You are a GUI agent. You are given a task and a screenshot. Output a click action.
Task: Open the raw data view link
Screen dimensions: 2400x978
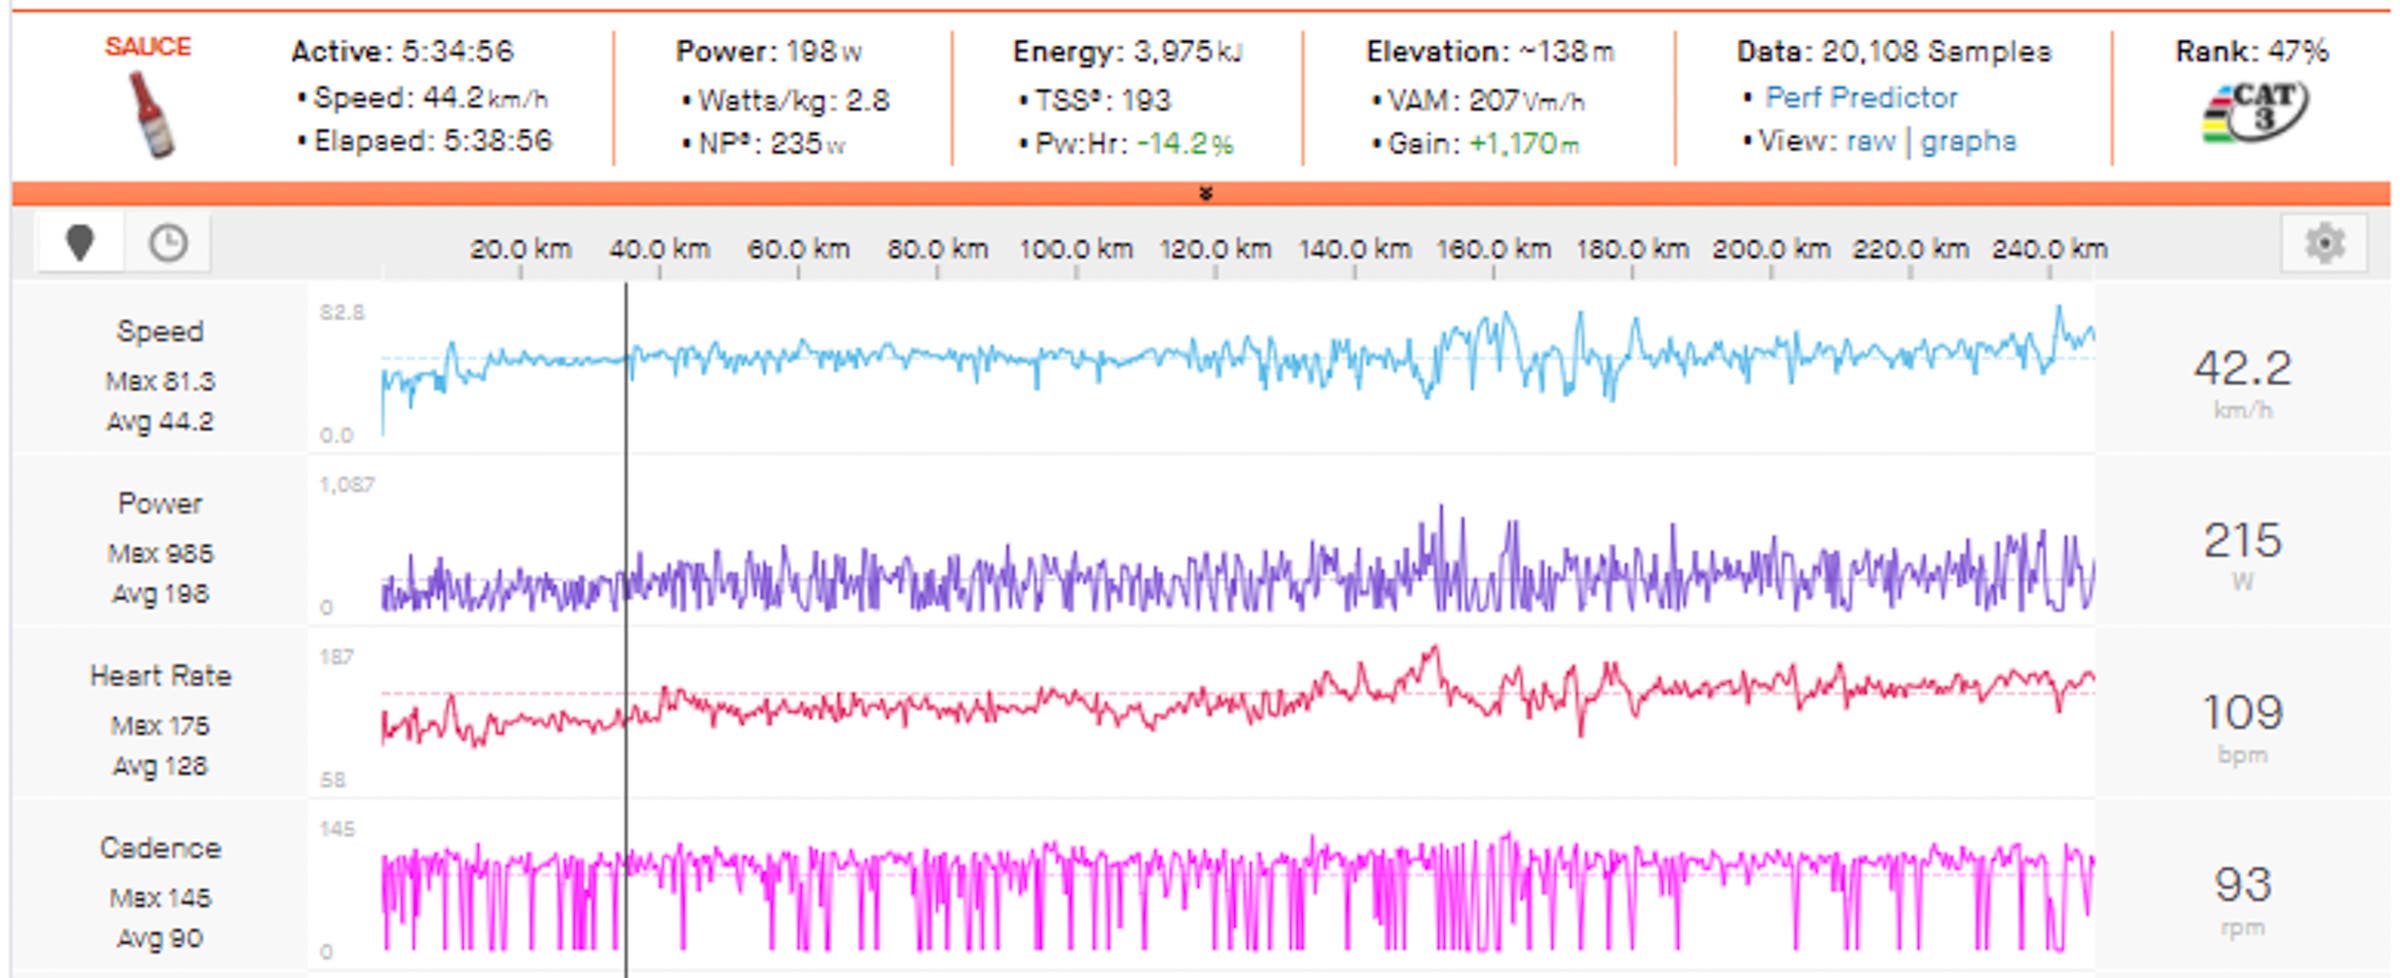pos(1870,141)
